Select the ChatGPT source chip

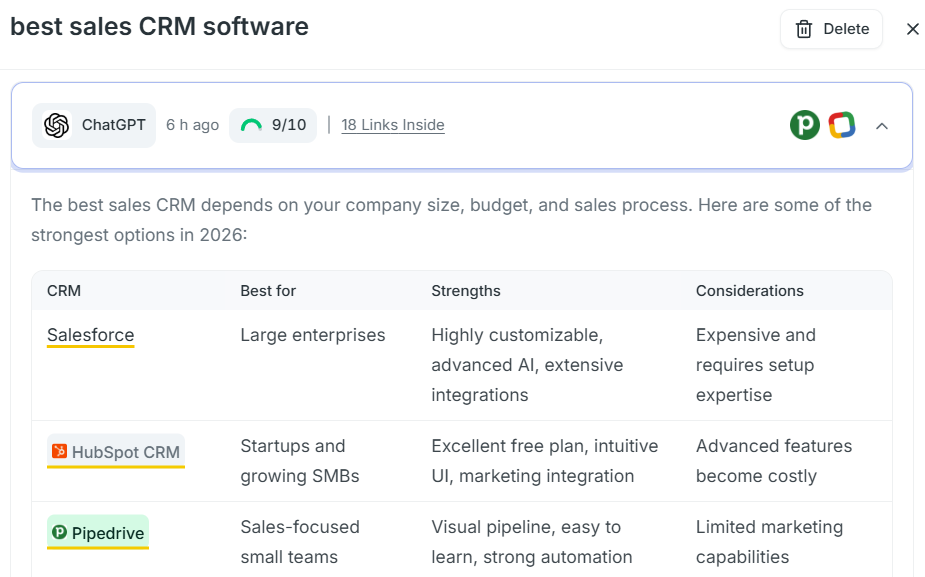tap(94, 125)
